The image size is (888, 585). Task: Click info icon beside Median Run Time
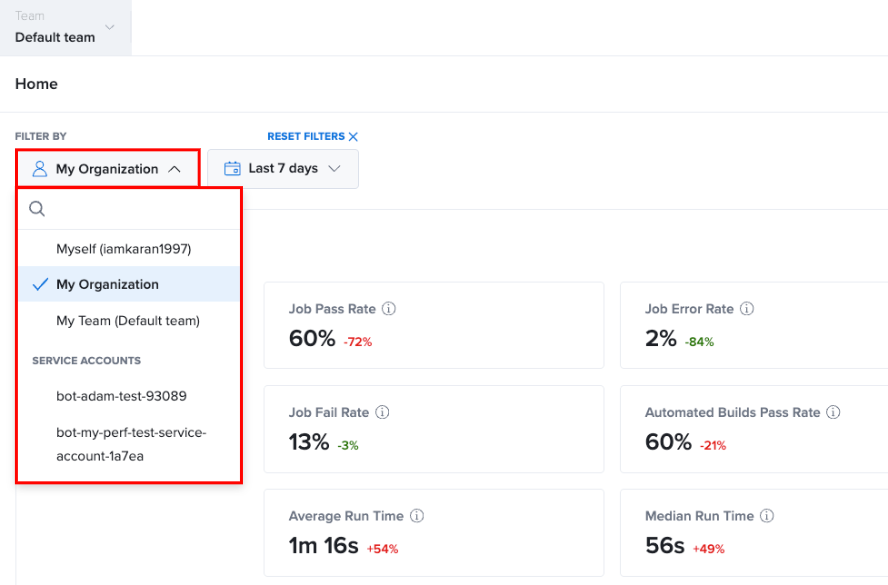[x=767, y=516]
